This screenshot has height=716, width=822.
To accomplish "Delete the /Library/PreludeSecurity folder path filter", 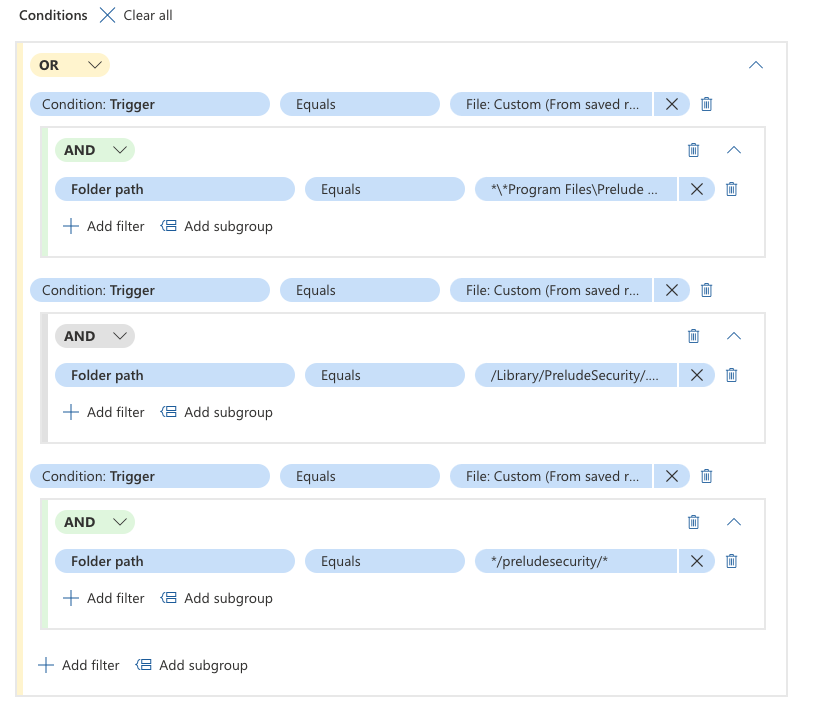I will point(731,375).
